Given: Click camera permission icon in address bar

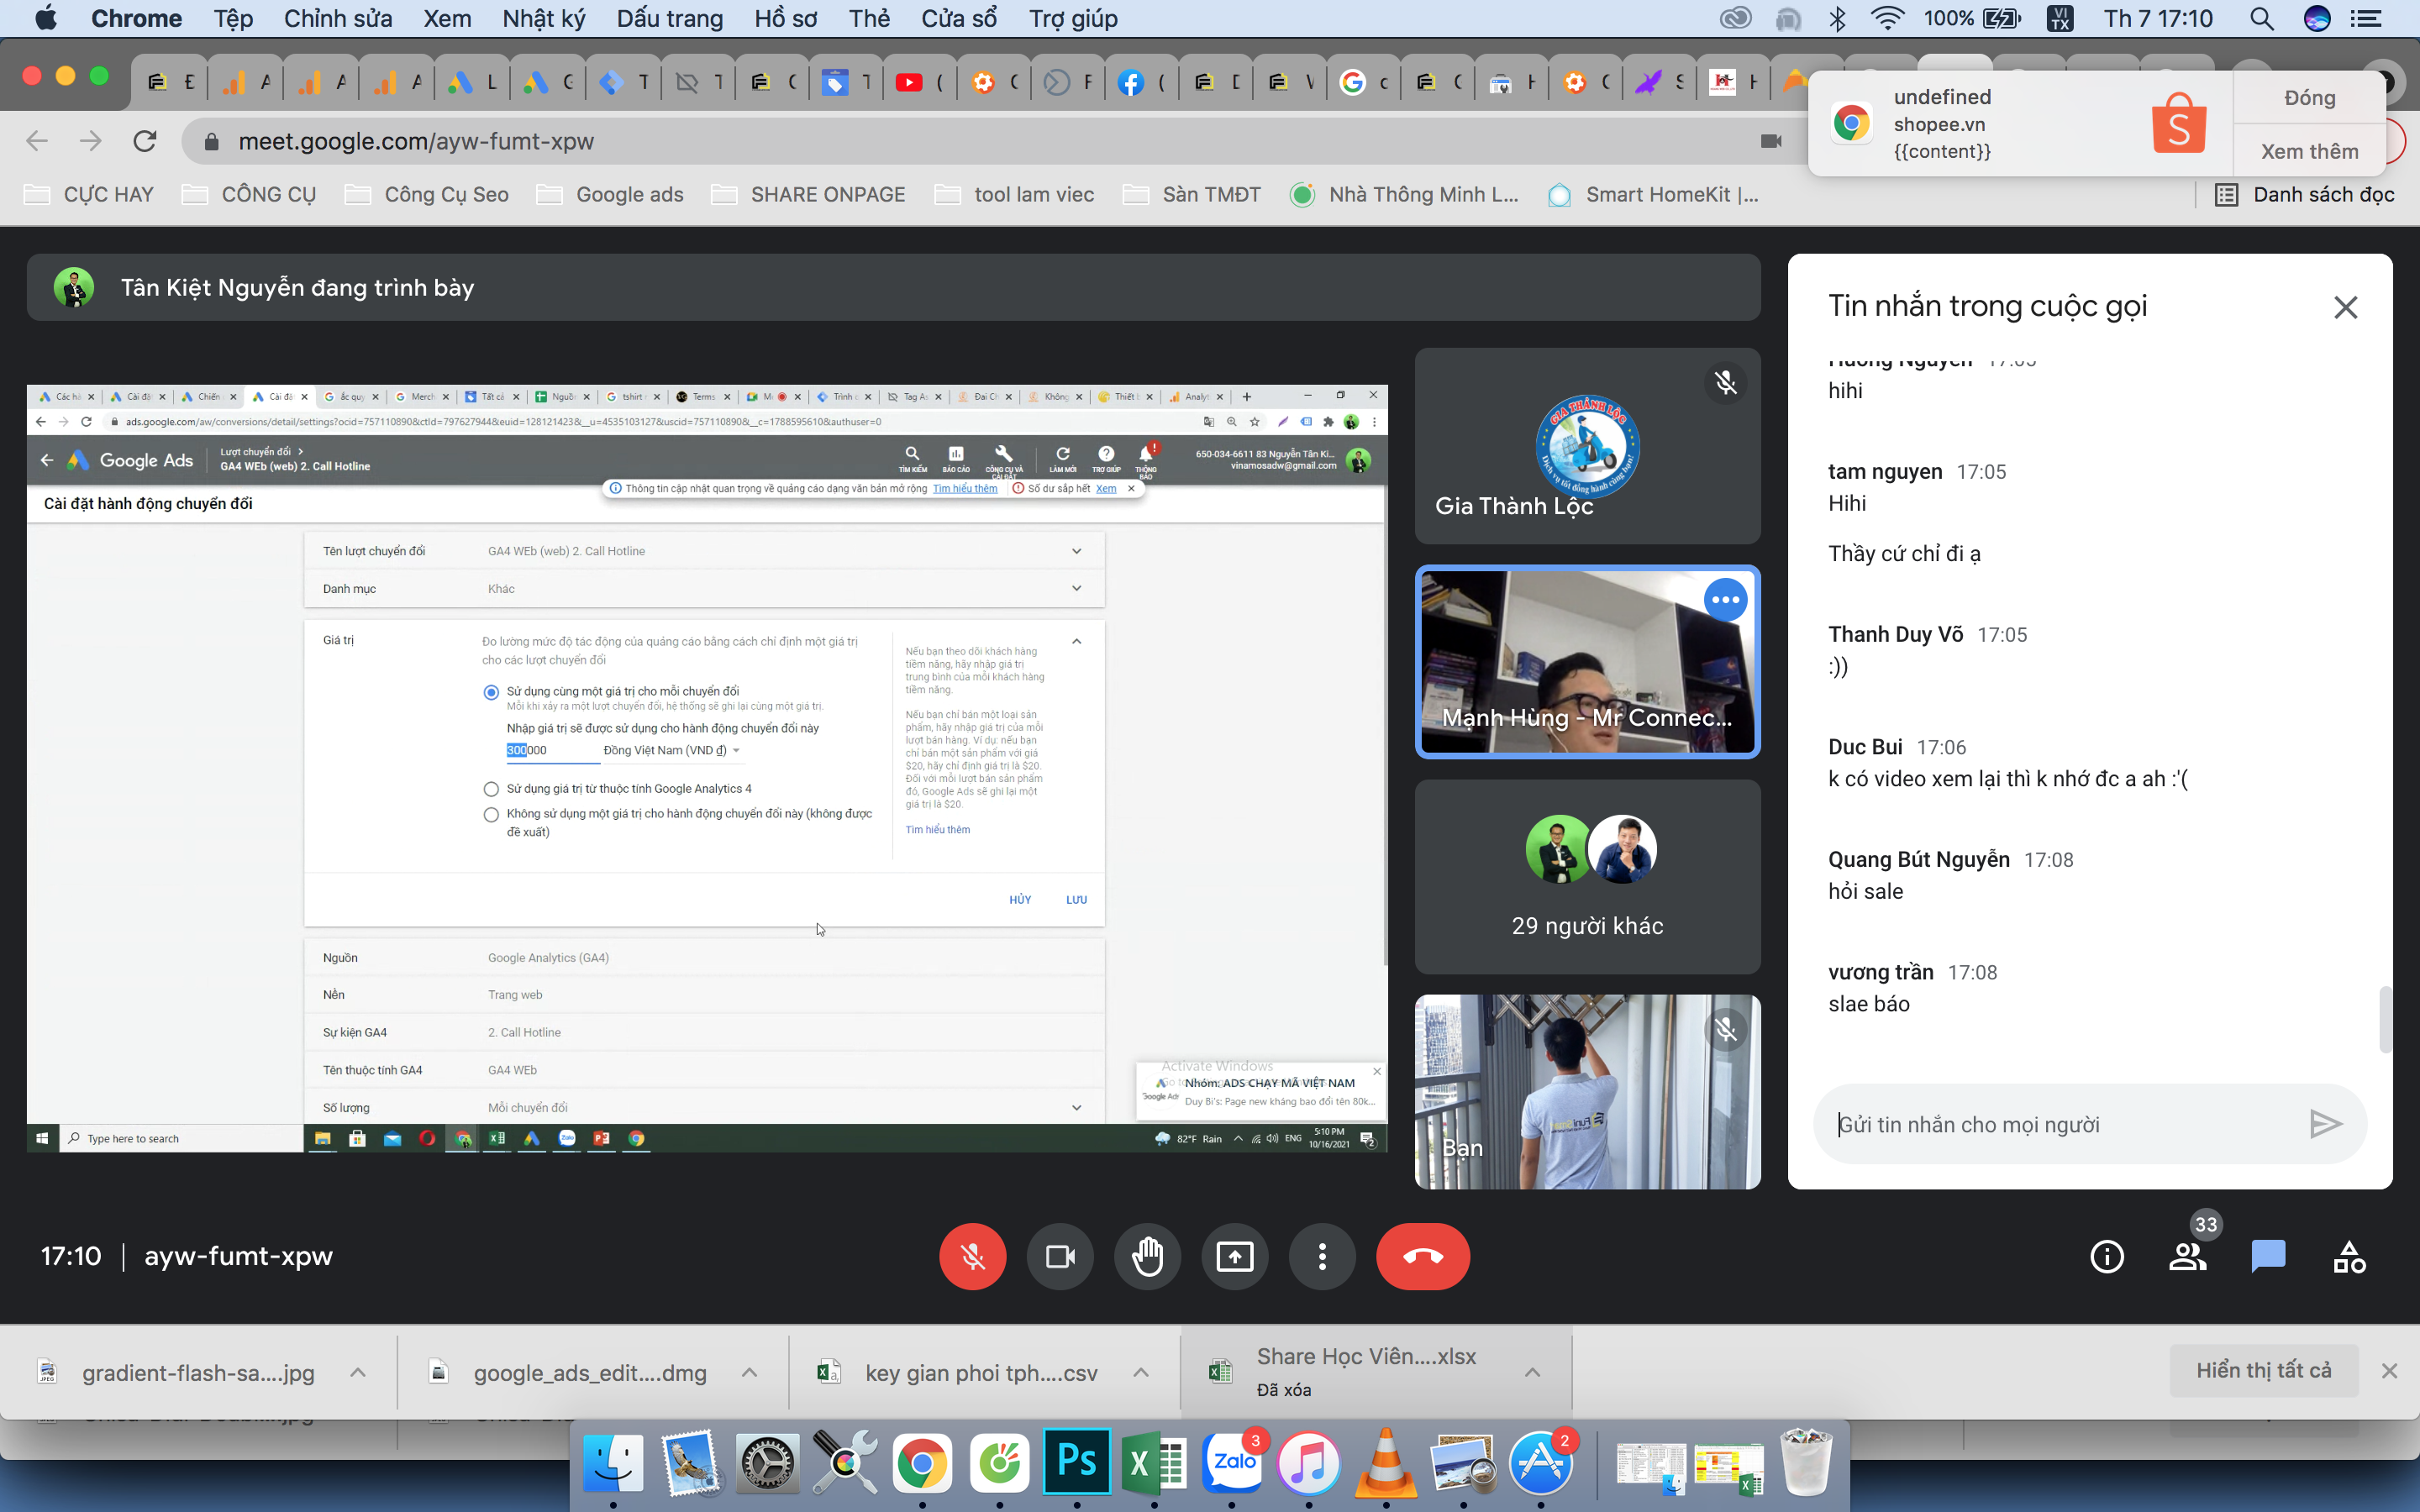Looking at the screenshot, I should click(1771, 141).
